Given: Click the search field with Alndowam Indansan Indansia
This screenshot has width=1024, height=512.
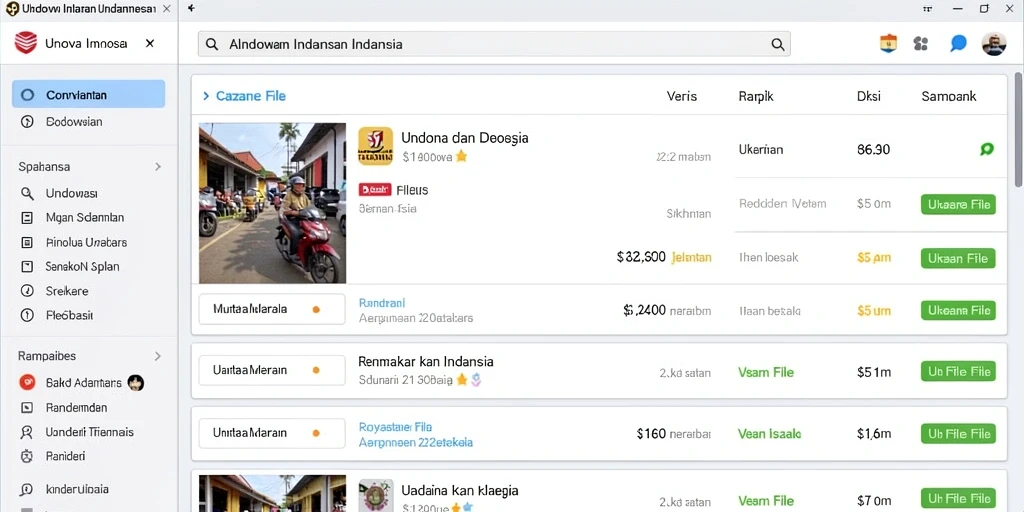Looking at the screenshot, I should (x=494, y=44).
